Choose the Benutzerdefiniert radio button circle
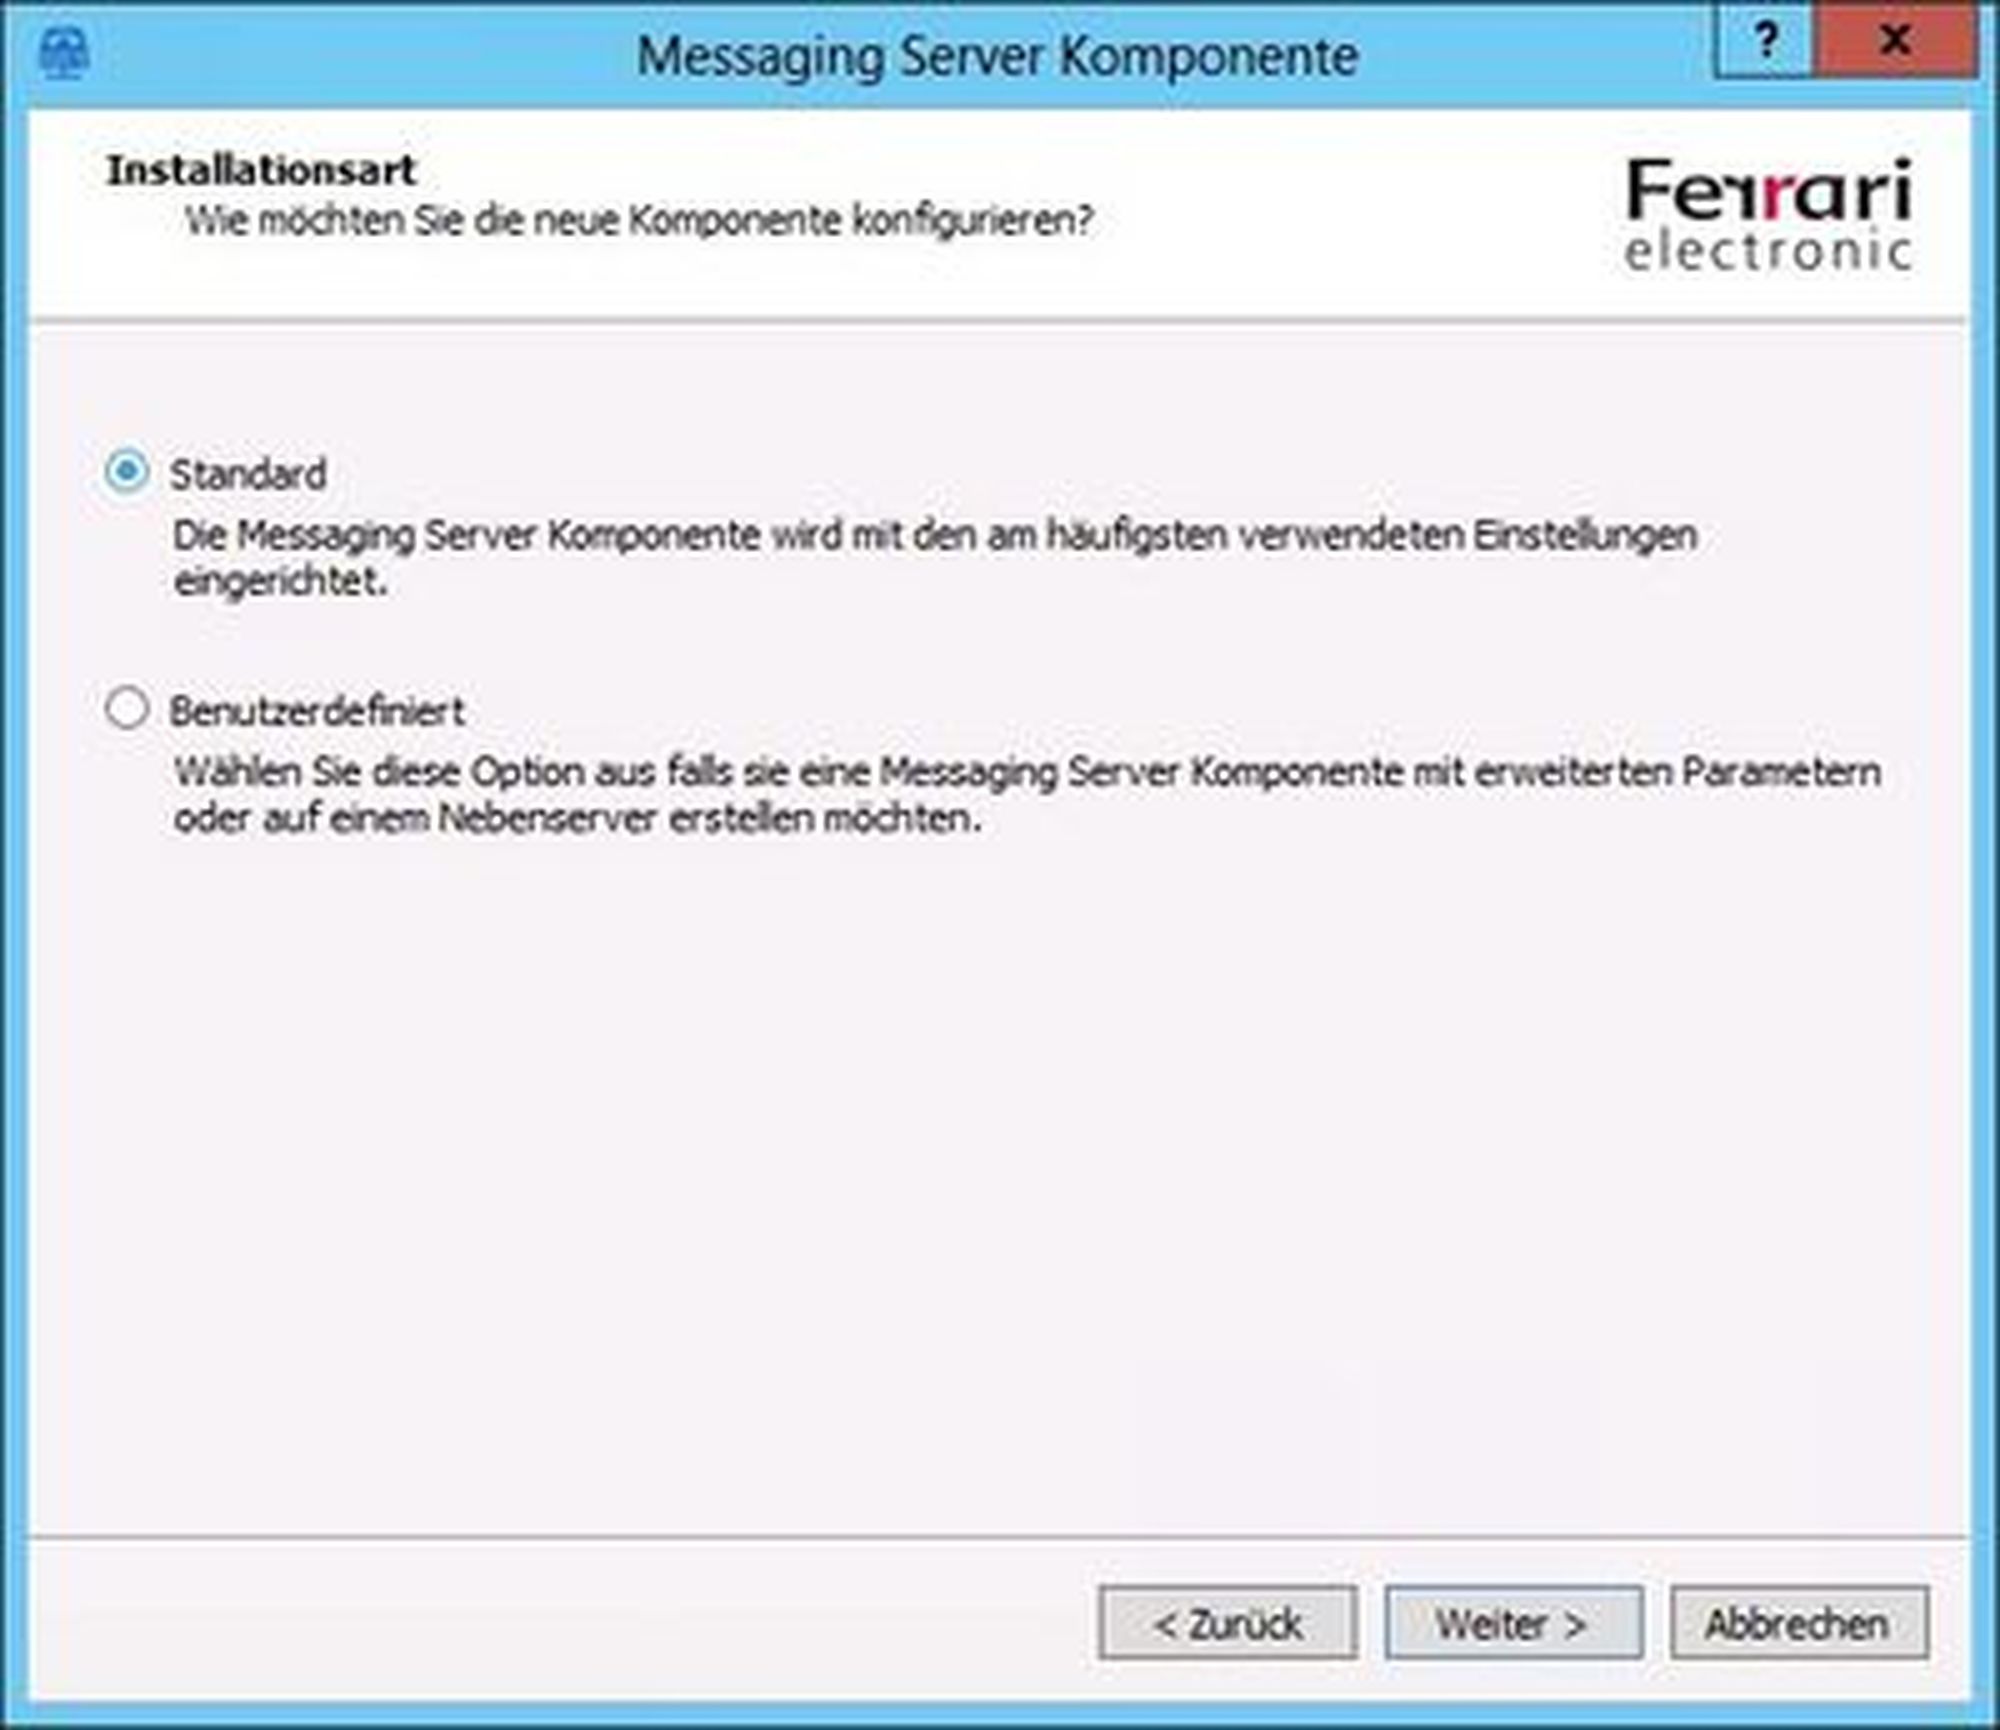Screen dimensions: 2000x1730 (x=127, y=709)
